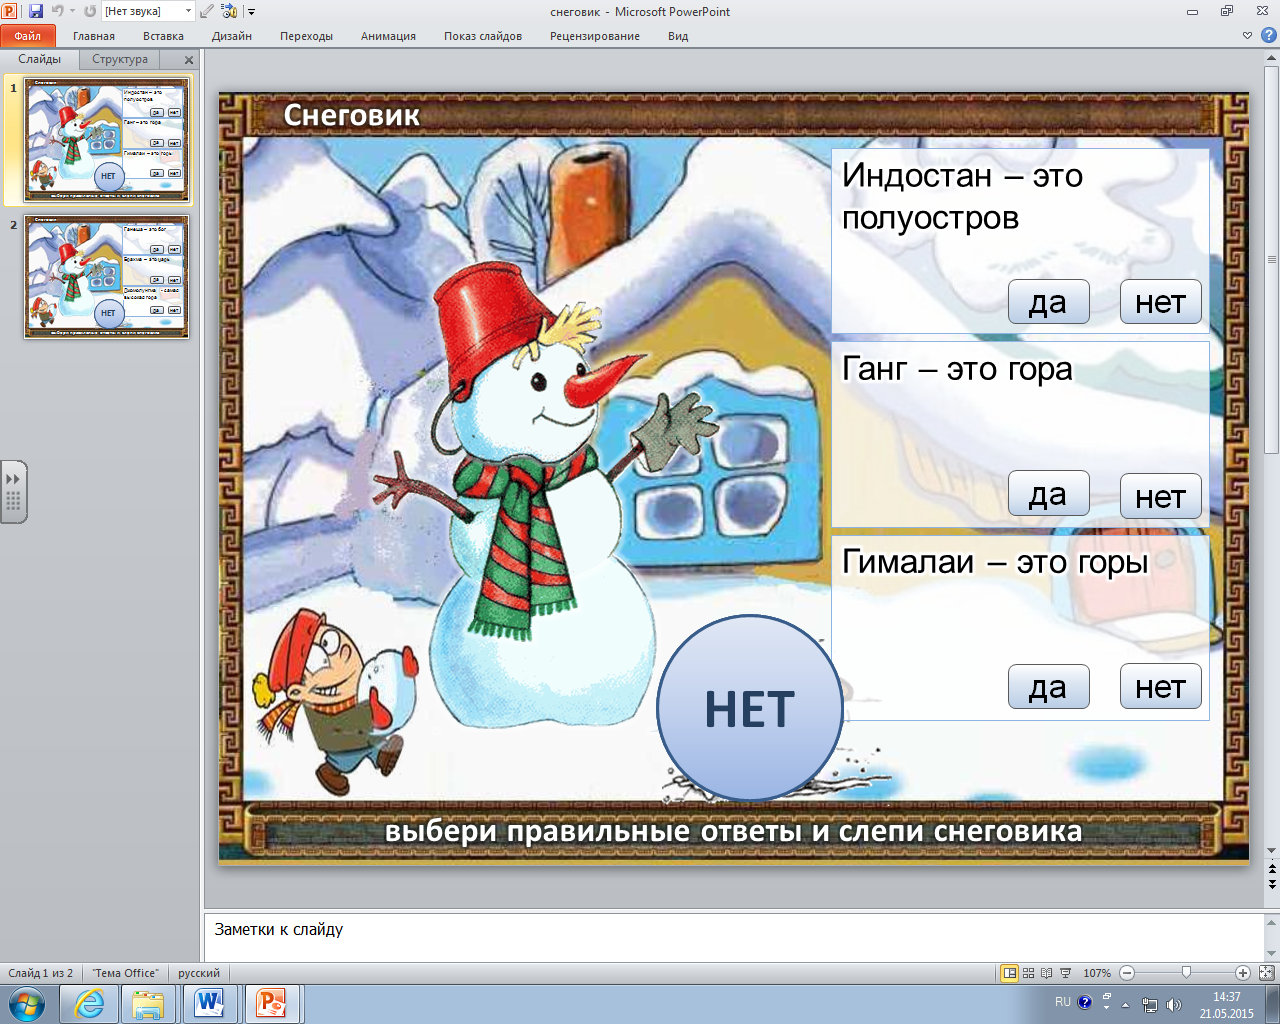This screenshot has width=1280, height=1024.
Task: Open the undo history dropdown arrow
Action: pyautogui.click(x=72, y=11)
